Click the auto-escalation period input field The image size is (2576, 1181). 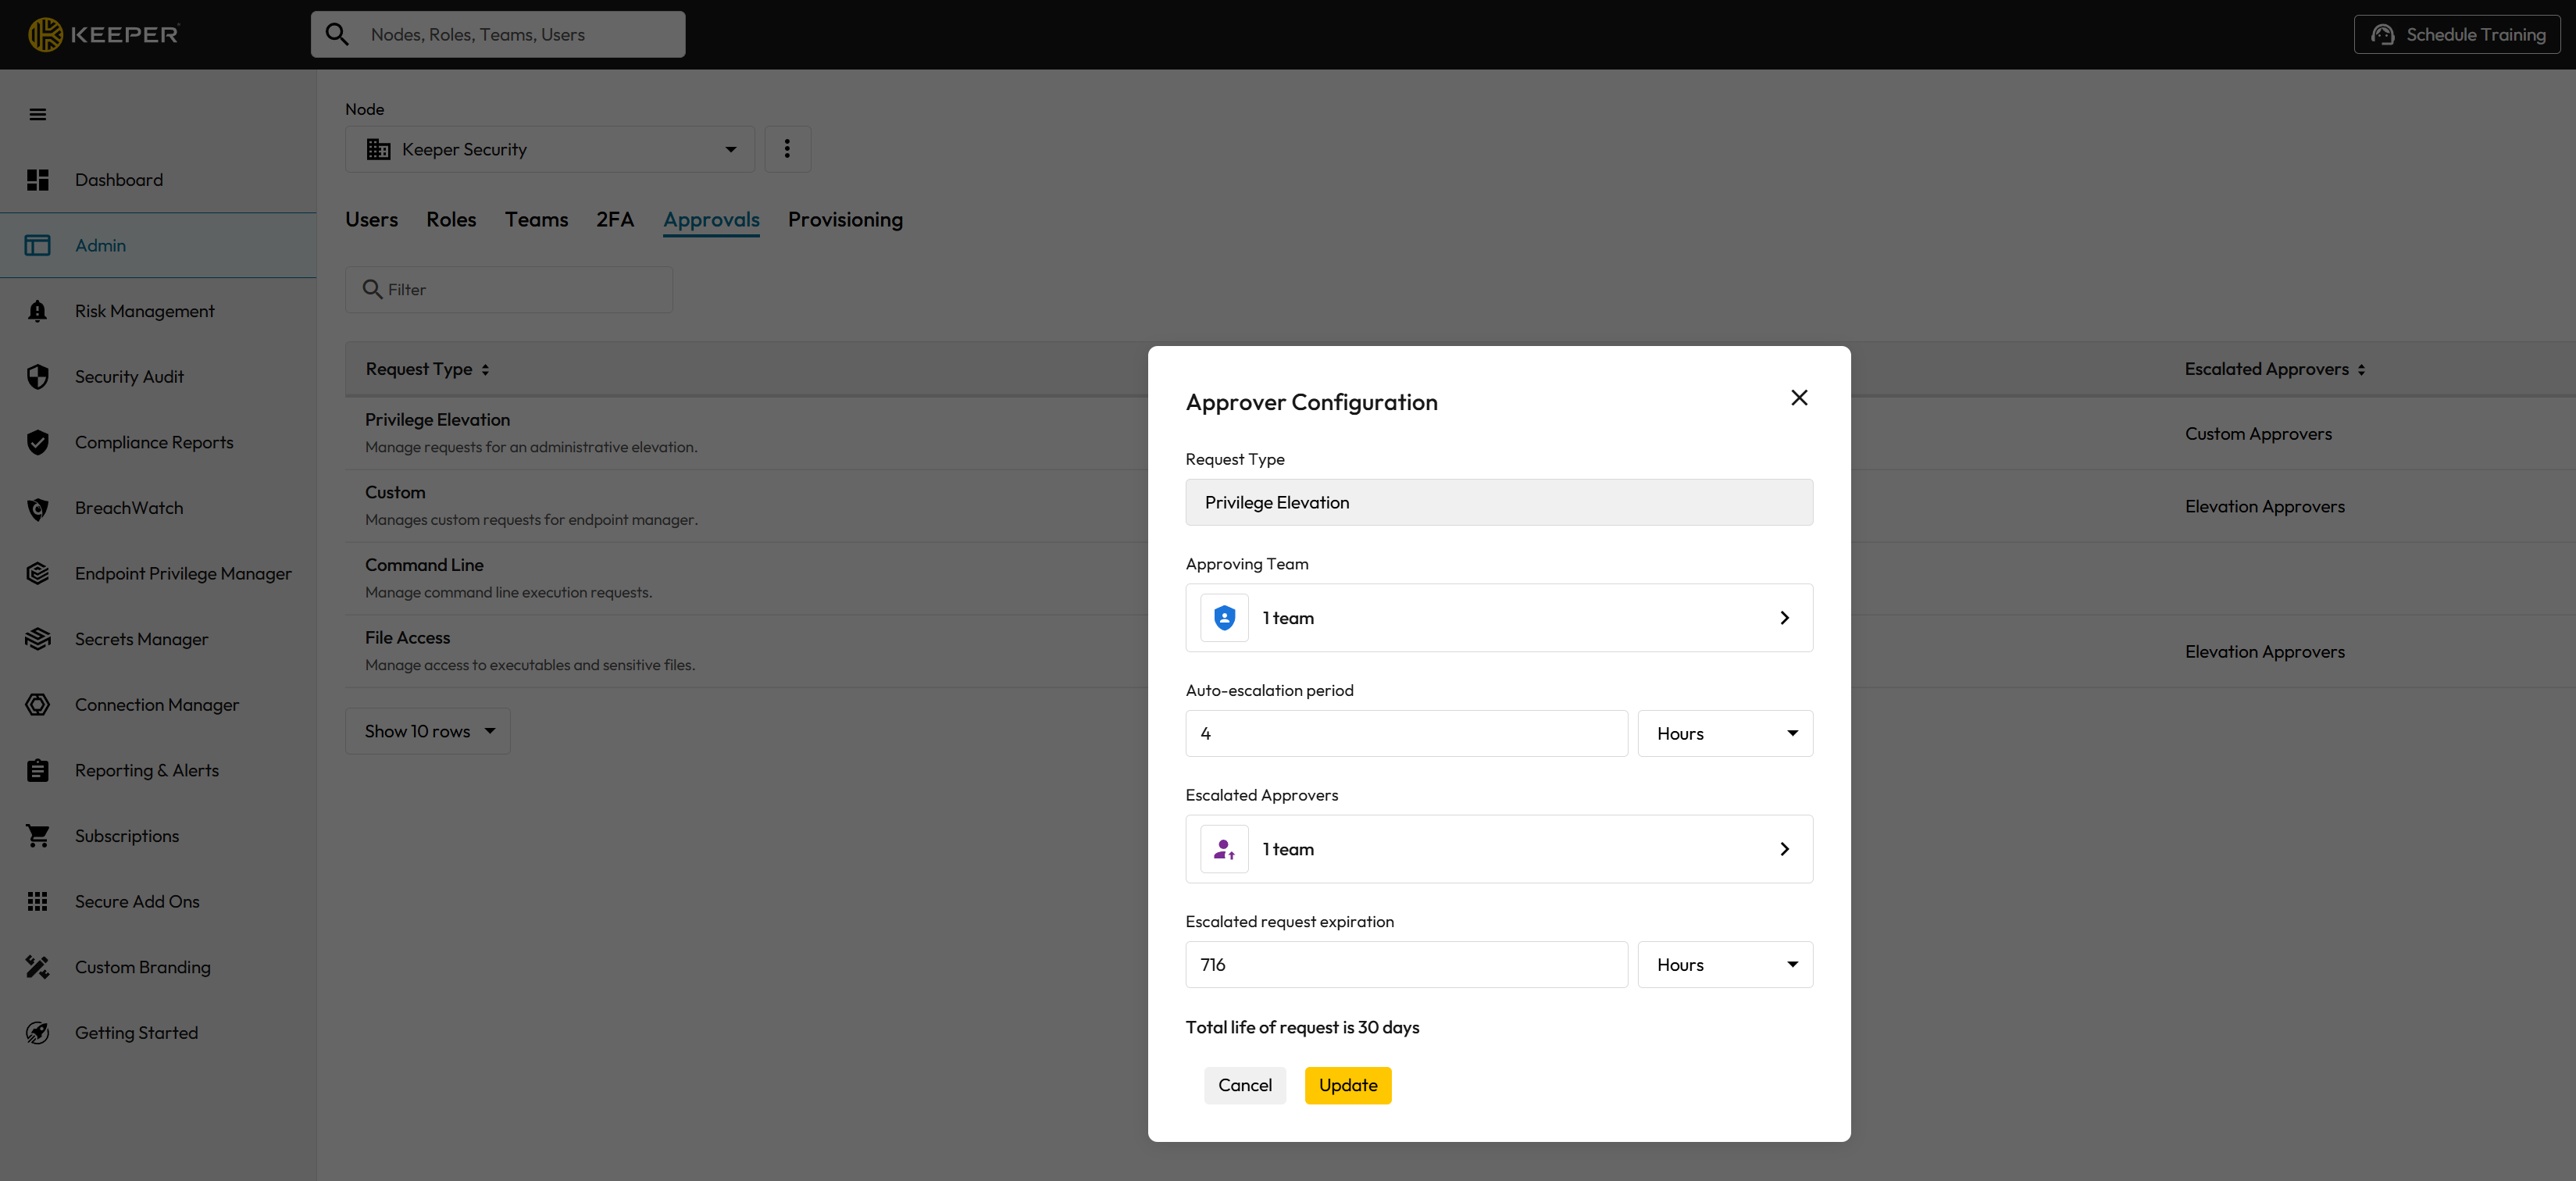point(1405,733)
